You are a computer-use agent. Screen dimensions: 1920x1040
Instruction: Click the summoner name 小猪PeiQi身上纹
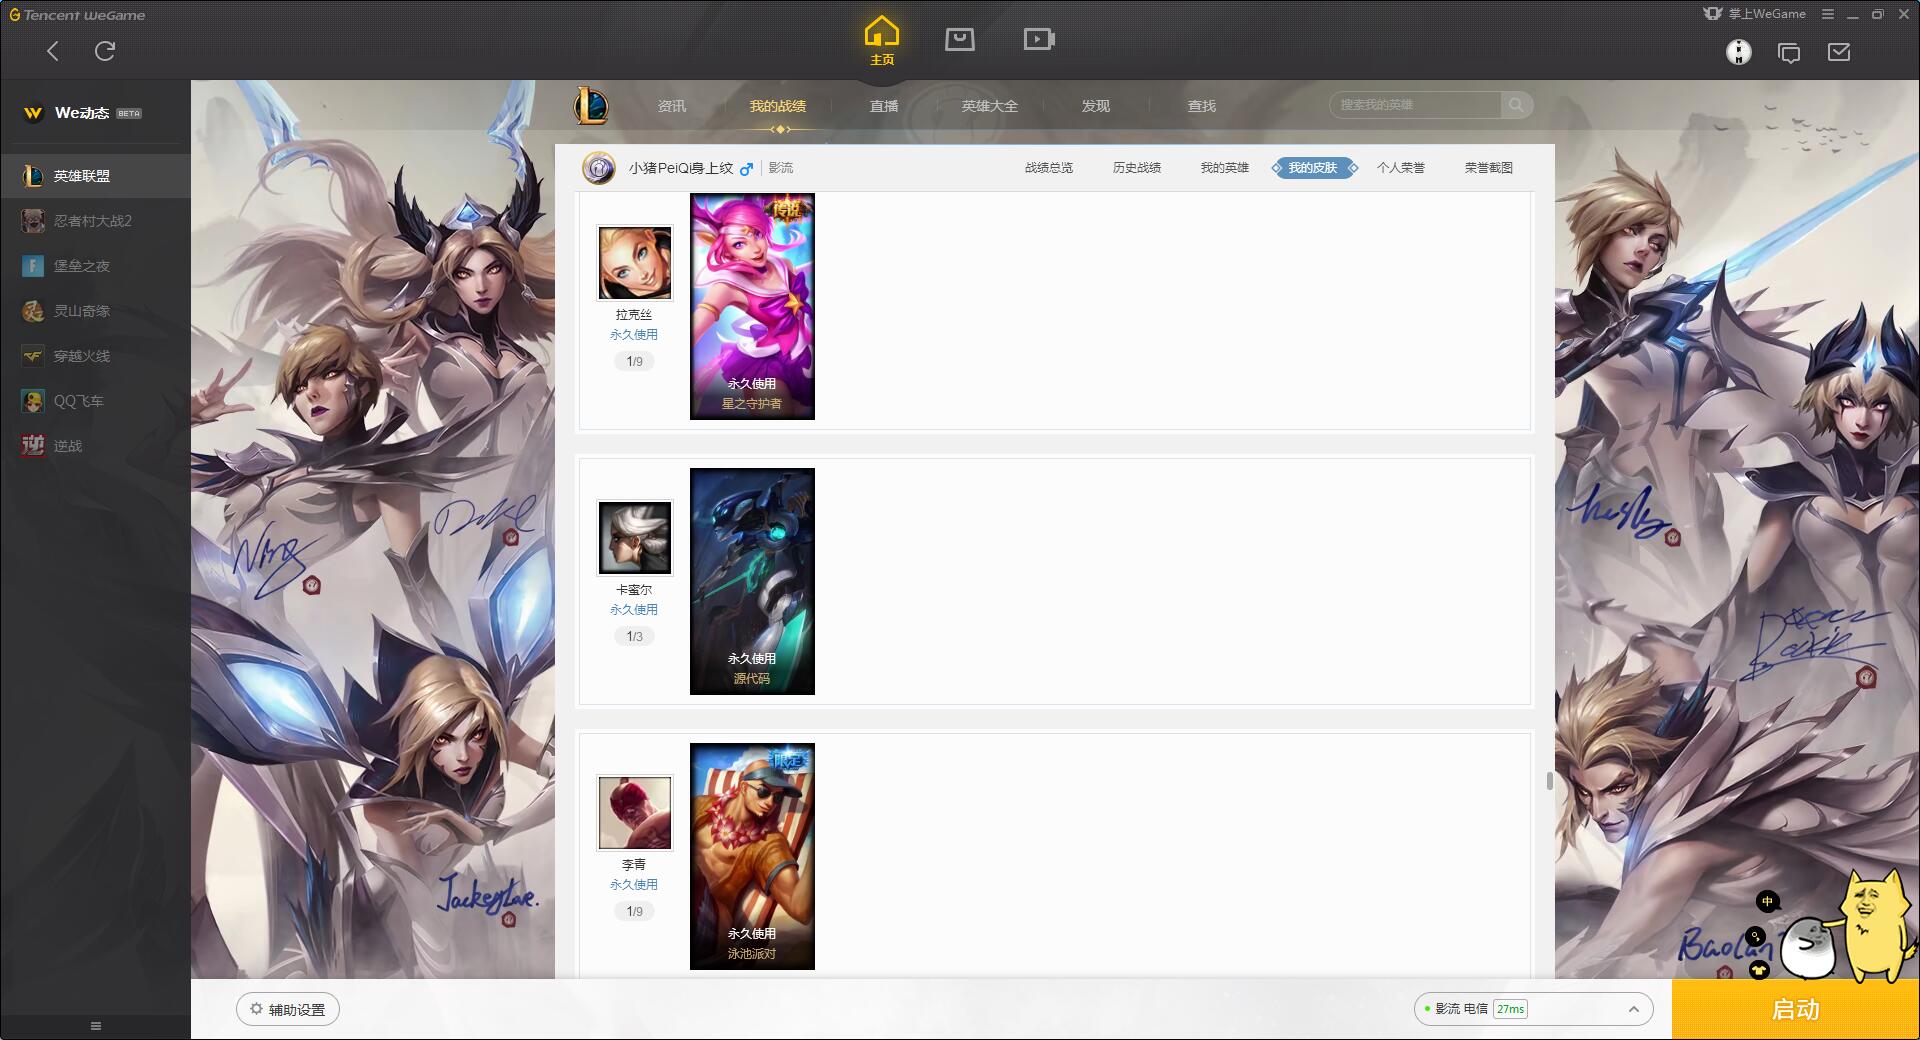[x=681, y=168]
